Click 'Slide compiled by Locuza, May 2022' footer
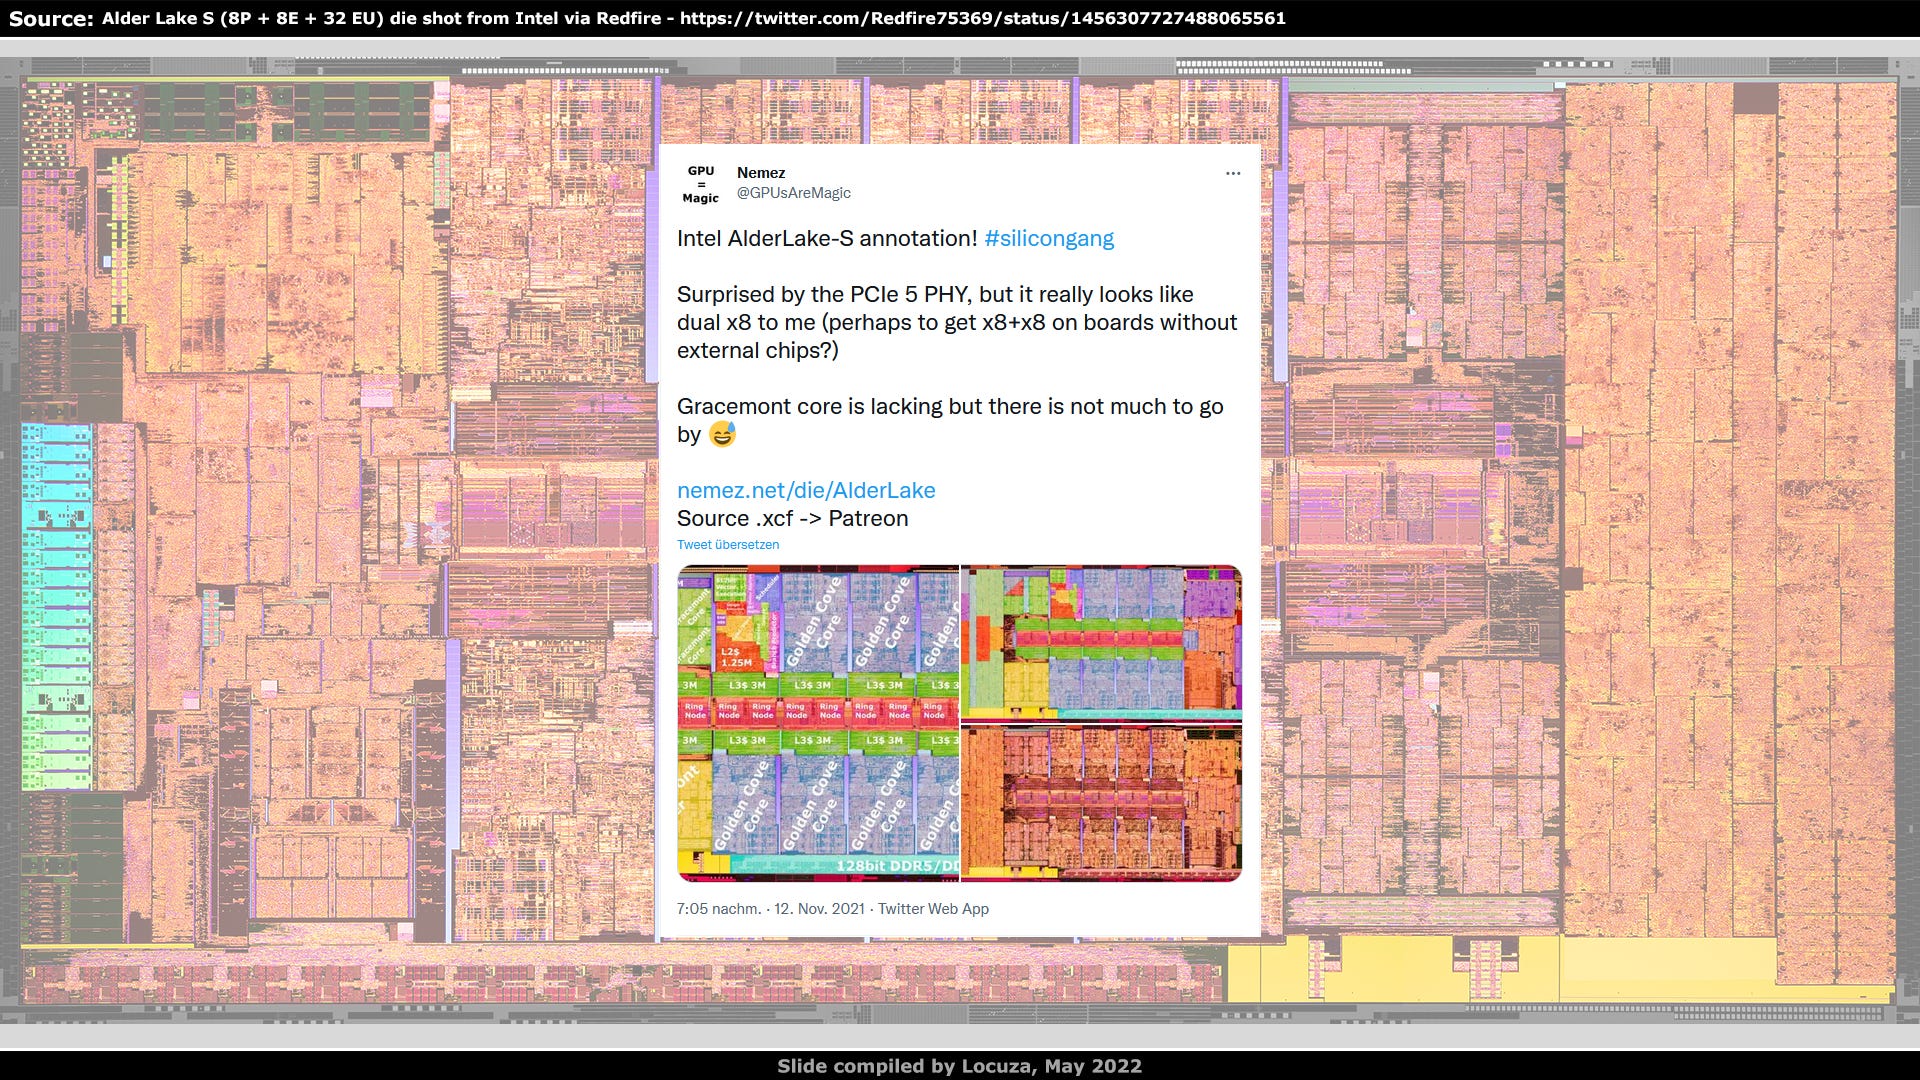 click(x=960, y=1066)
